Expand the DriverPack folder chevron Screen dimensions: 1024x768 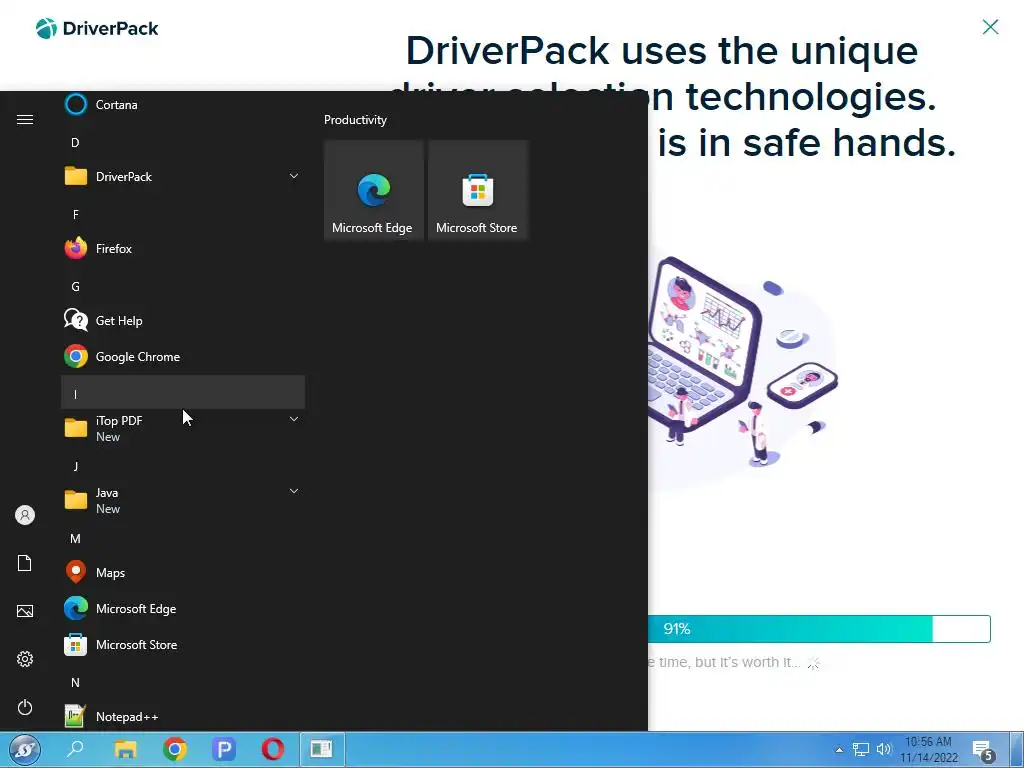pos(294,176)
